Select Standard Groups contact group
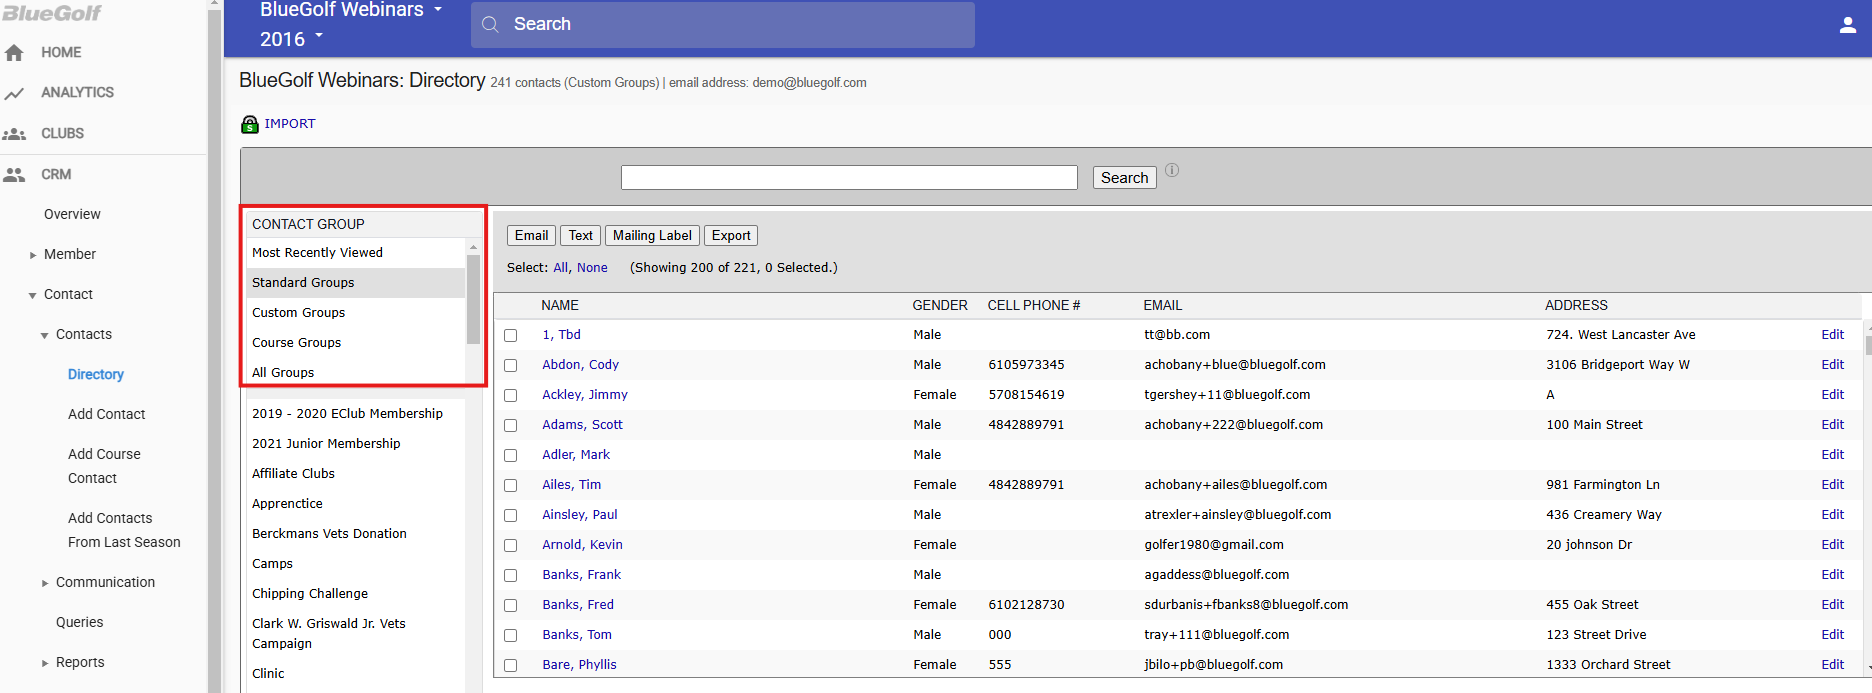Image resolution: width=1872 pixels, height=693 pixels. point(356,283)
